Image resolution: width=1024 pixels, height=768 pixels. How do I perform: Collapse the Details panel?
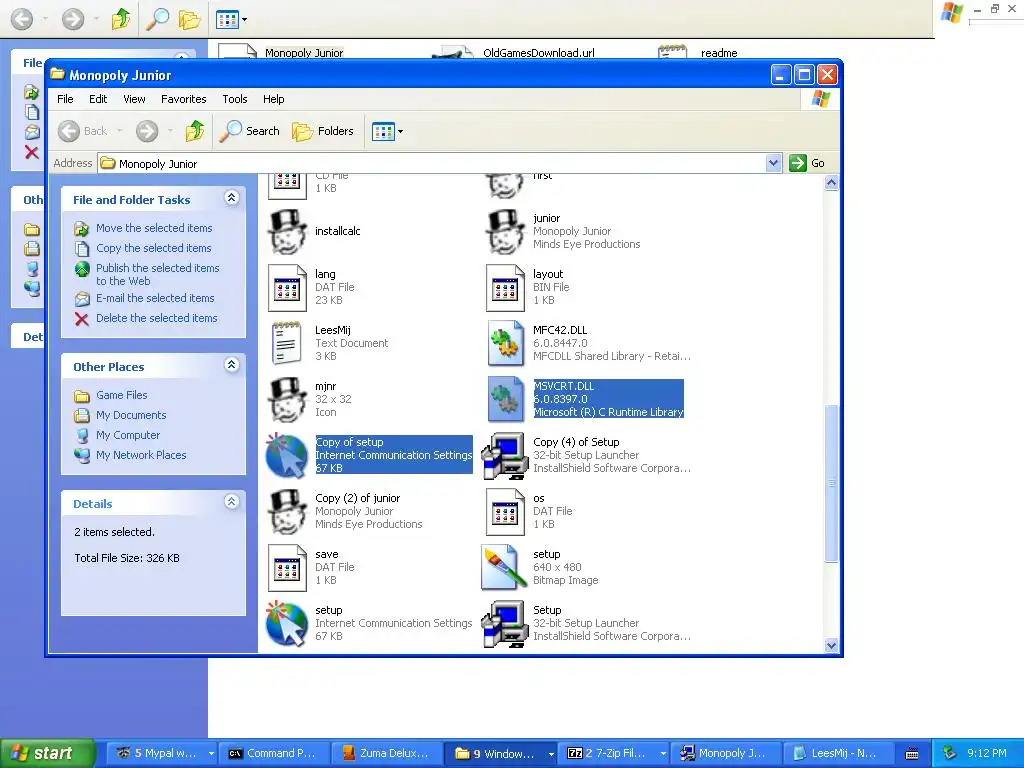point(231,502)
